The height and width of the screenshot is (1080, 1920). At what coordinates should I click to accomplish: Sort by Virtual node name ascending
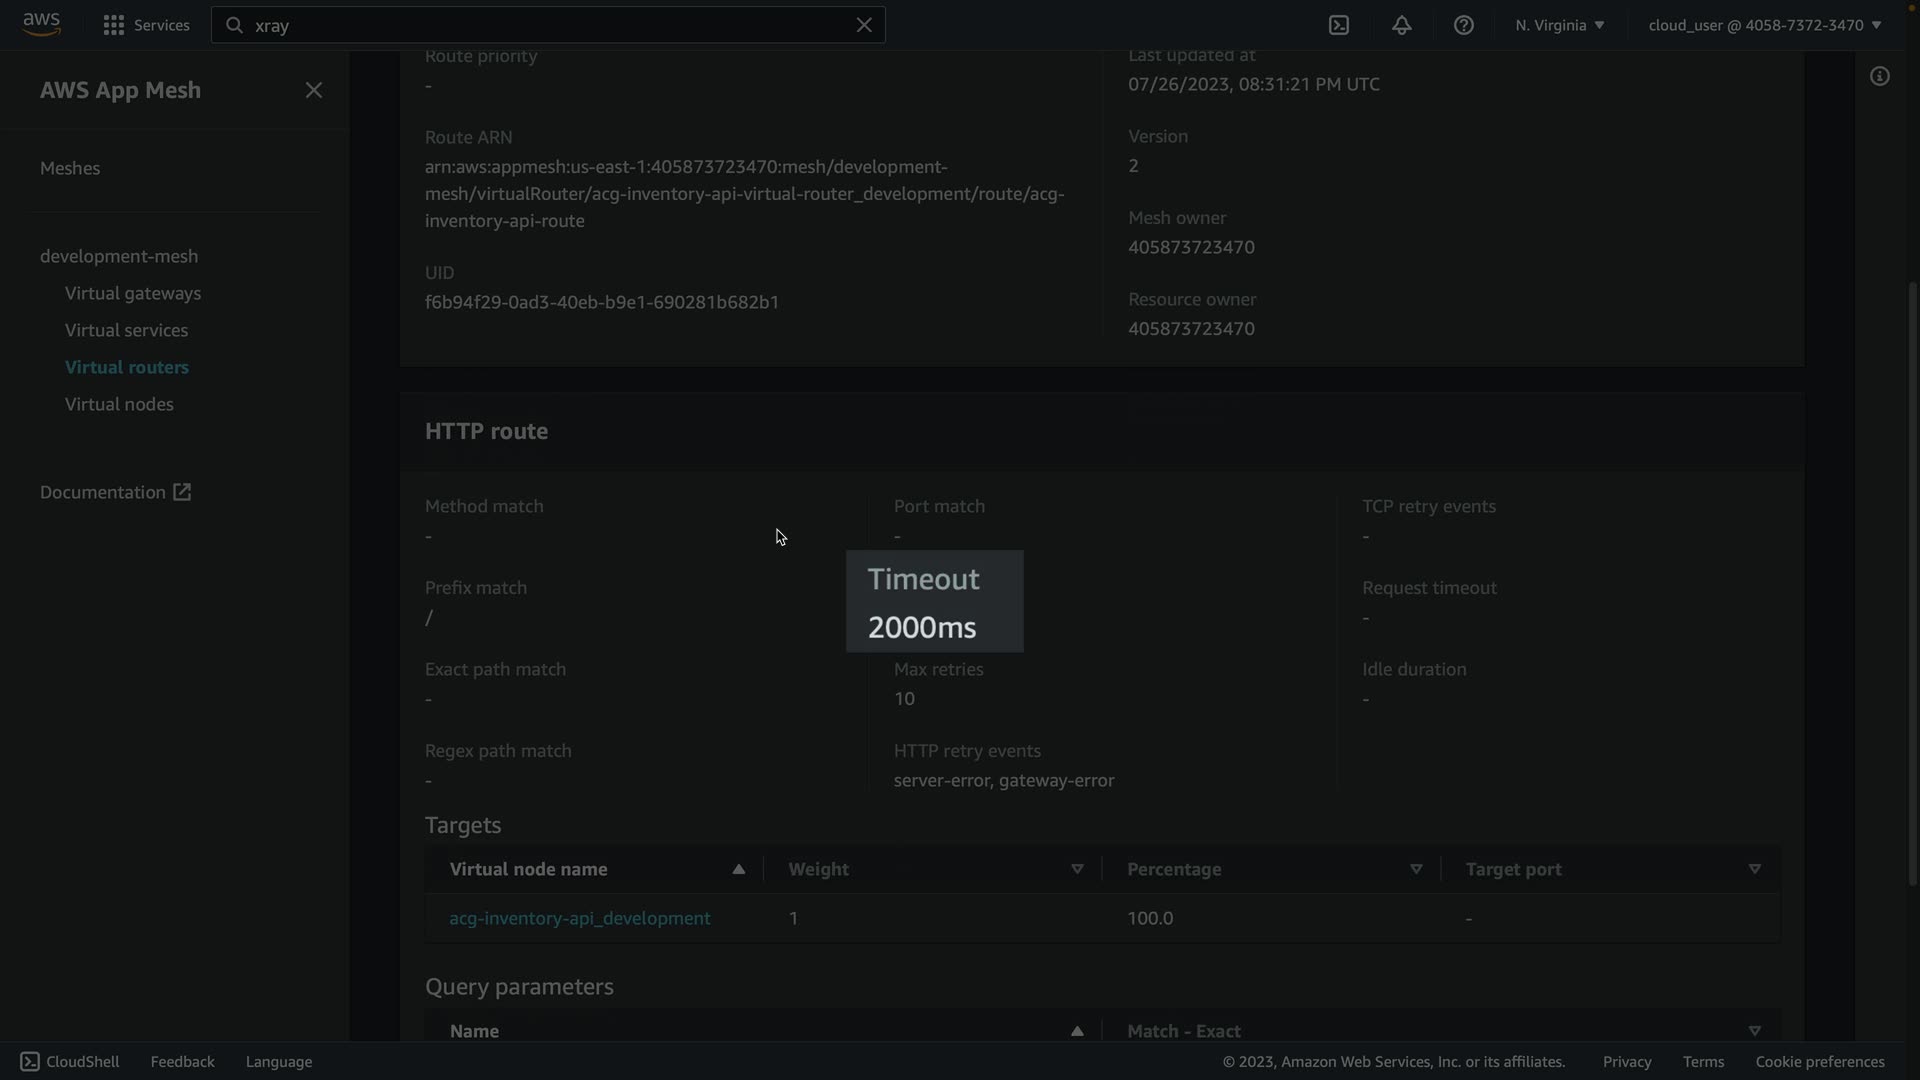tap(738, 869)
